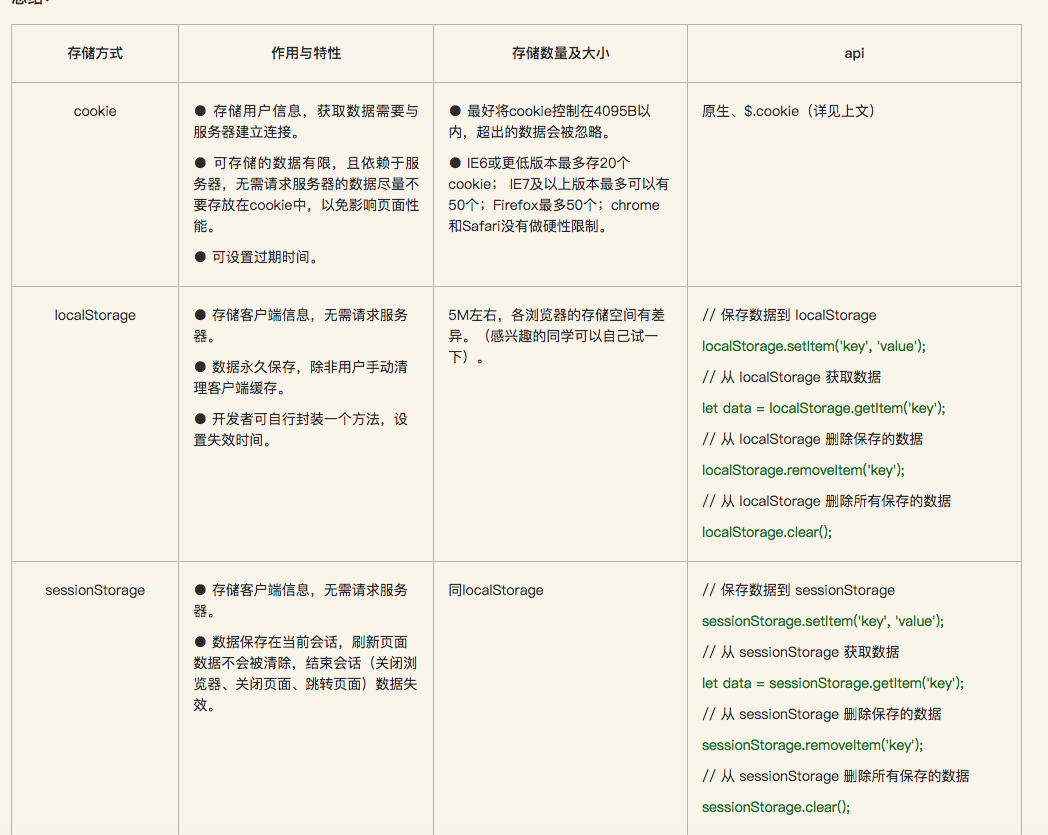Click code sessionStorage.clear();
1048x835 pixels.
(777, 807)
